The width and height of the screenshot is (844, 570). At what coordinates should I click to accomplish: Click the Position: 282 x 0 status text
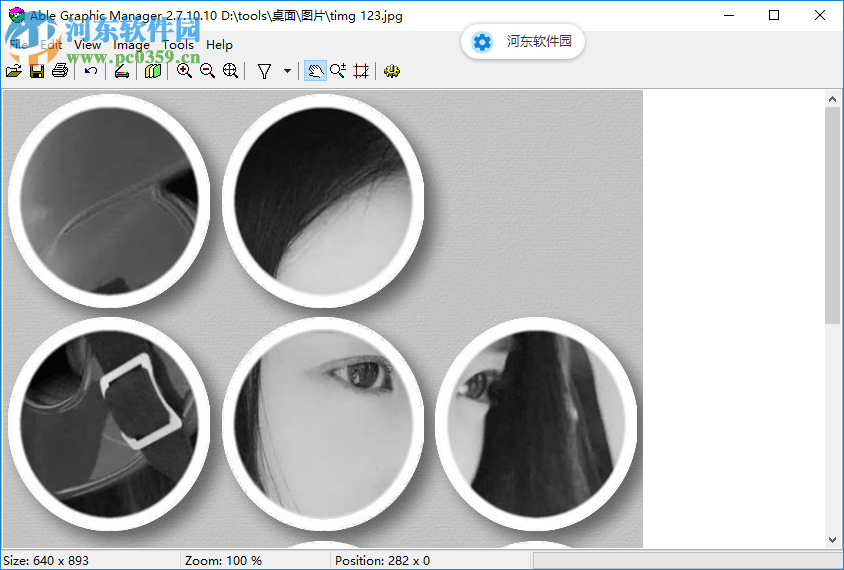382,560
